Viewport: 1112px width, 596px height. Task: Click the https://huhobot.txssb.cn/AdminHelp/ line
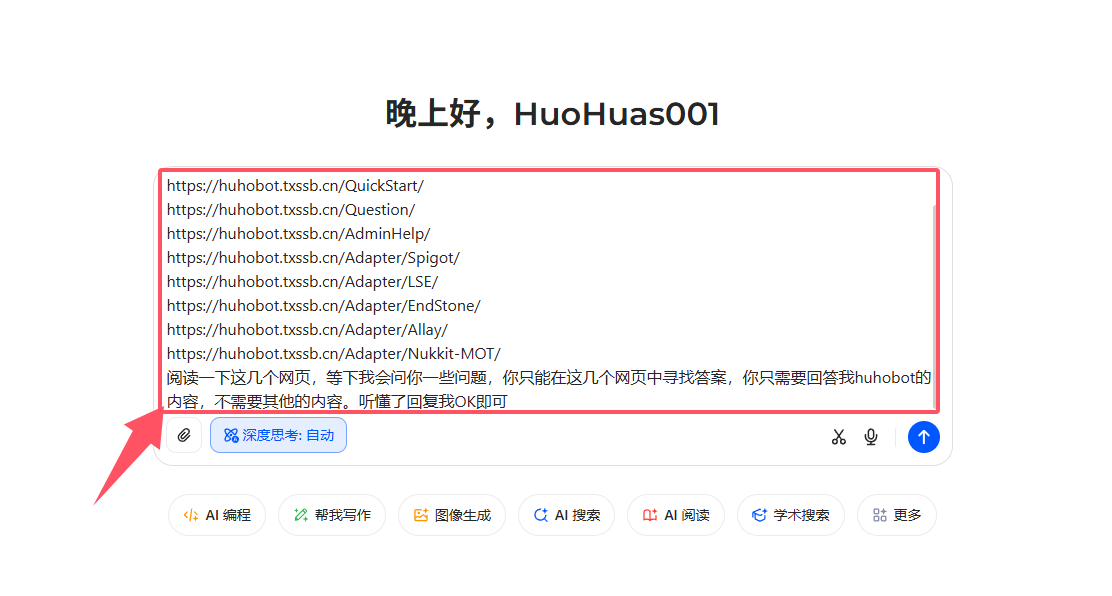click(x=299, y=234)
